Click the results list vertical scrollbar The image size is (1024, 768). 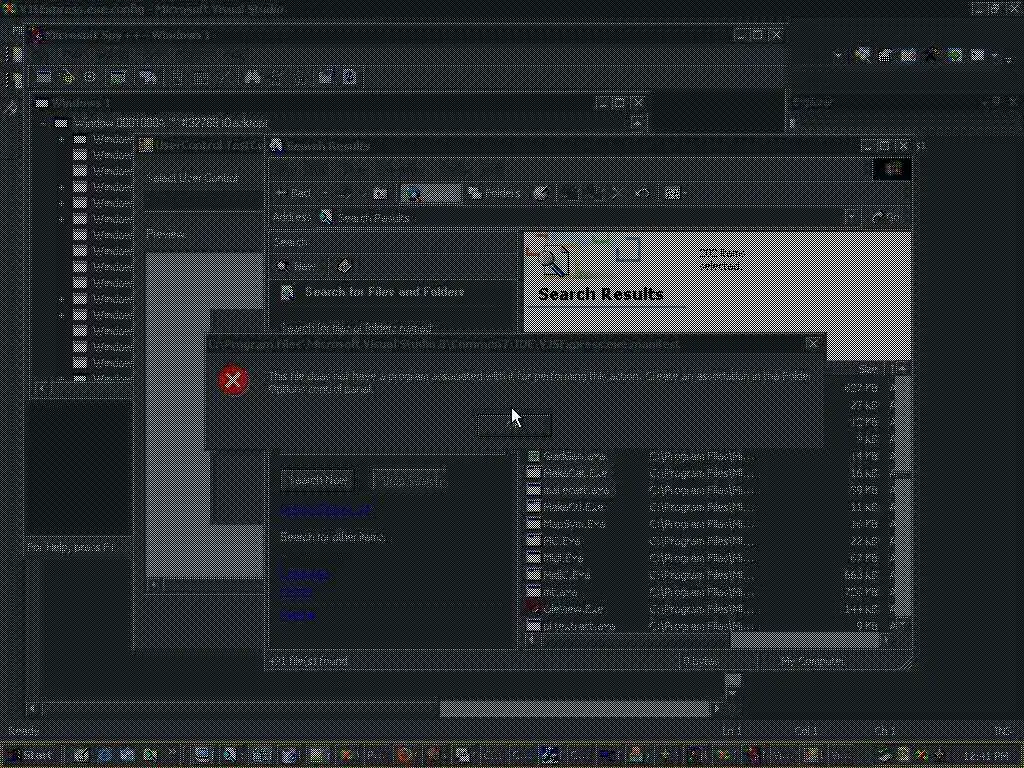click(902, 496)
